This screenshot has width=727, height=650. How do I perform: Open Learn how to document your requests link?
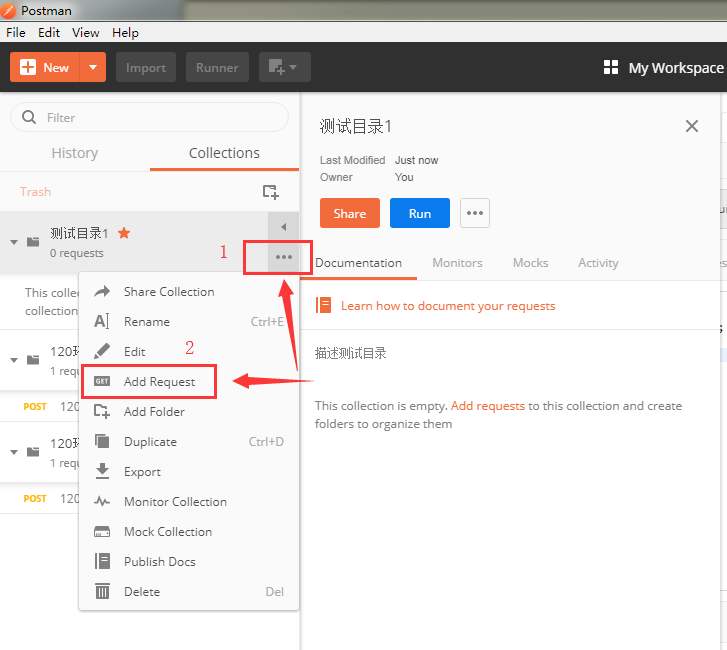point(448,306)
